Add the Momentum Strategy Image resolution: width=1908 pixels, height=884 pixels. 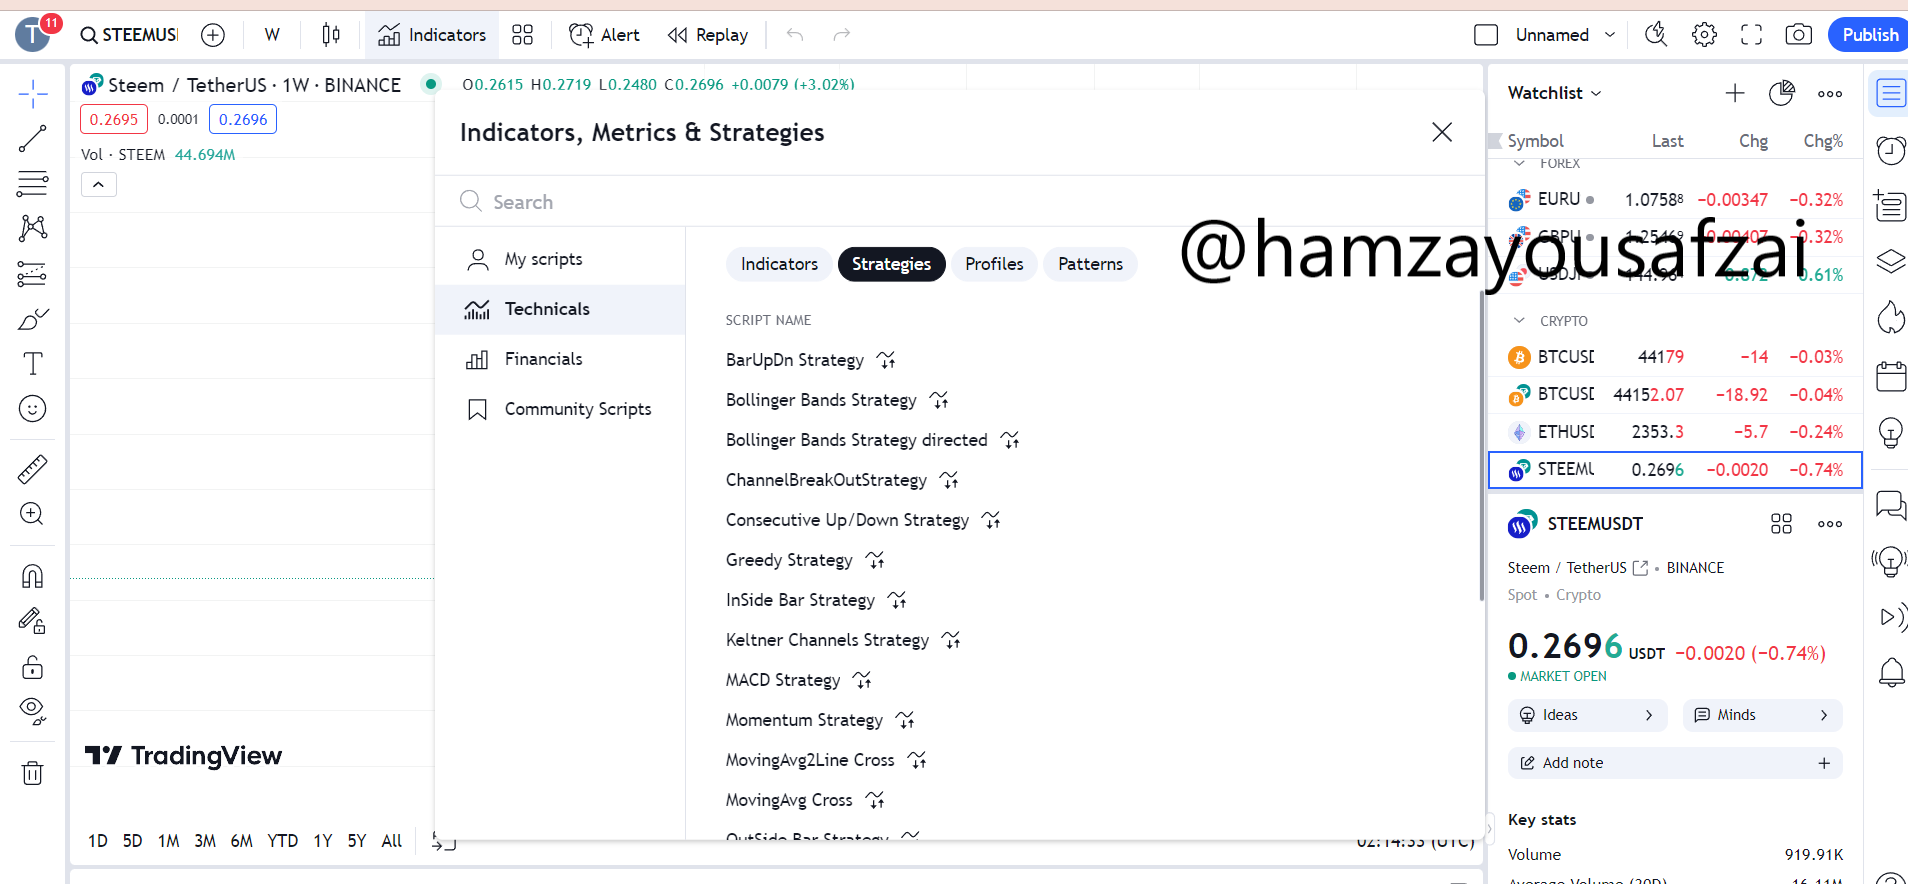(804, 720)
